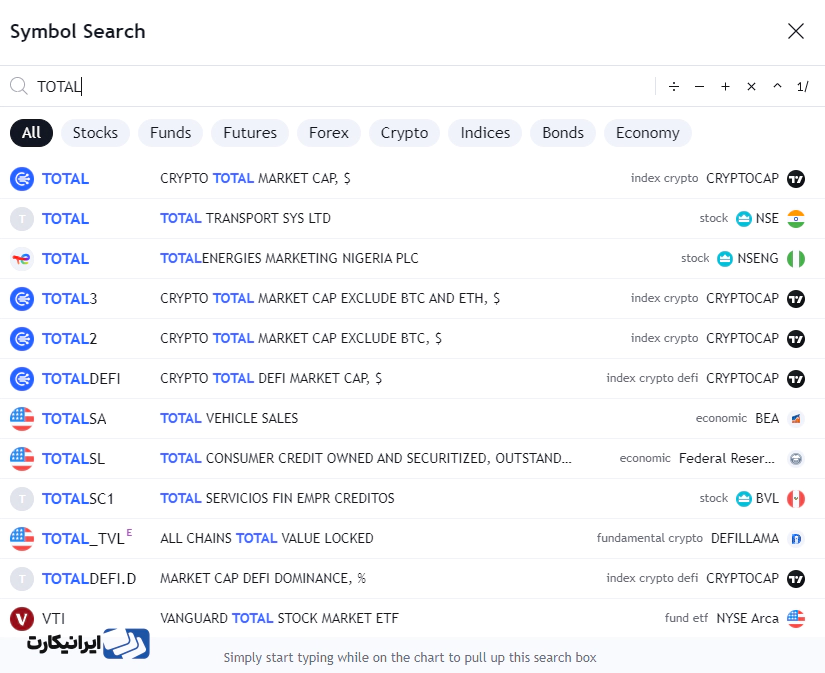Switch to the Futures filter
Viewport: 825px width, 673px height.
click(250, 133)
